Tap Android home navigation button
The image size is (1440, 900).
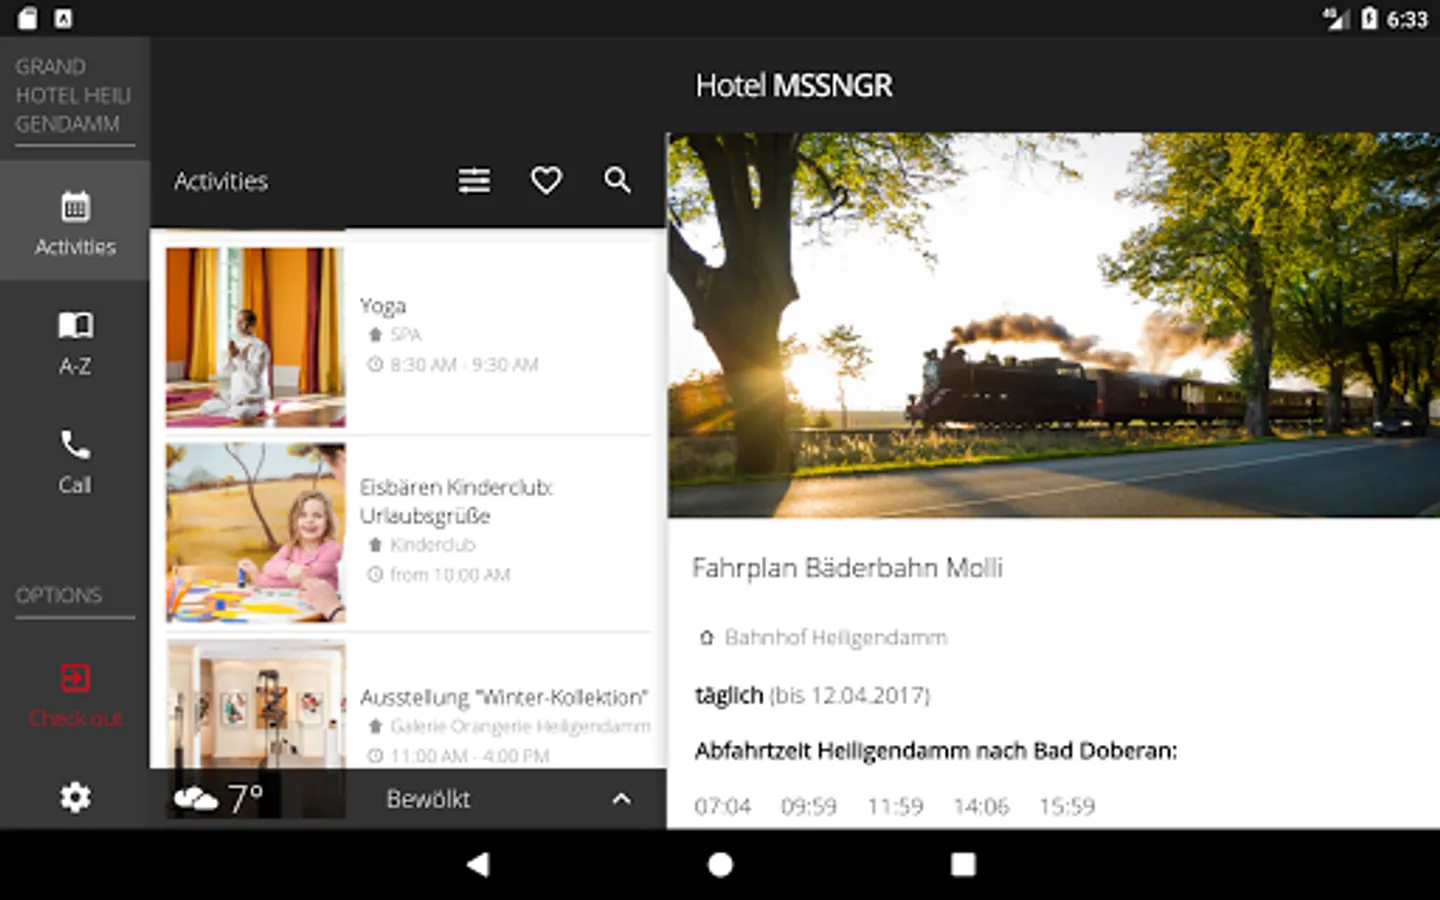[720, 864]
